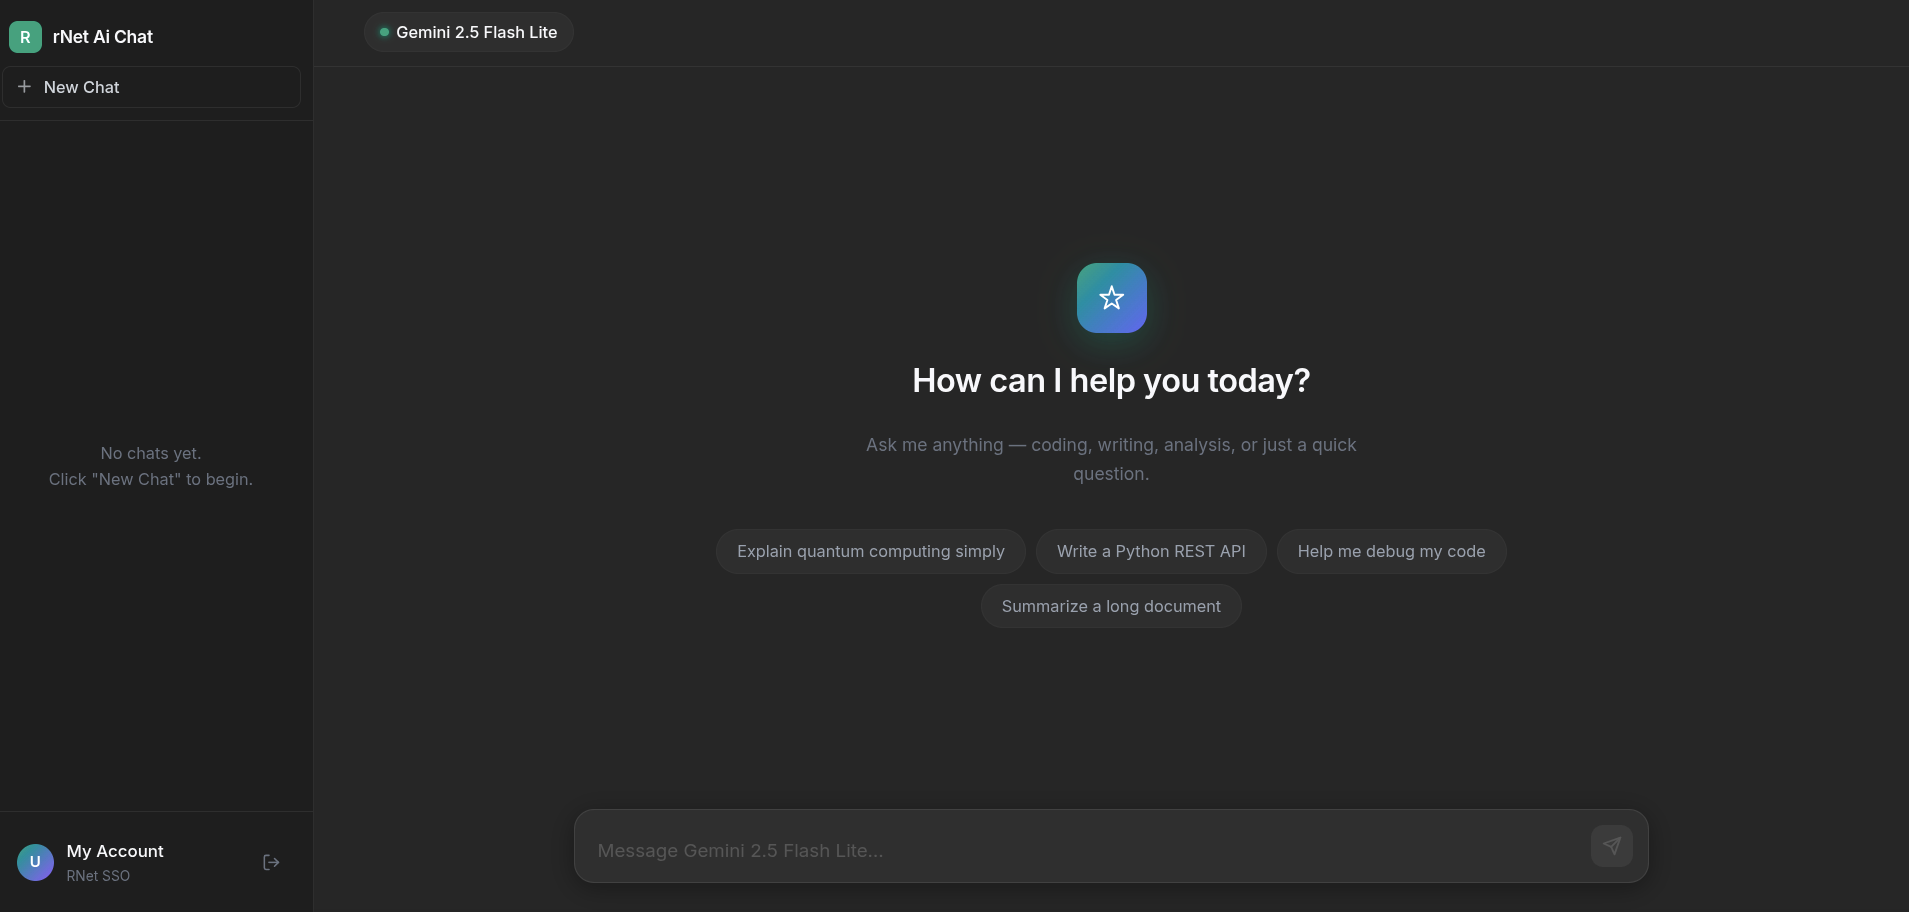This screenshot has height=912, width=1909.
Task: Start a New Chat
Action: click(x=151, y=87)
